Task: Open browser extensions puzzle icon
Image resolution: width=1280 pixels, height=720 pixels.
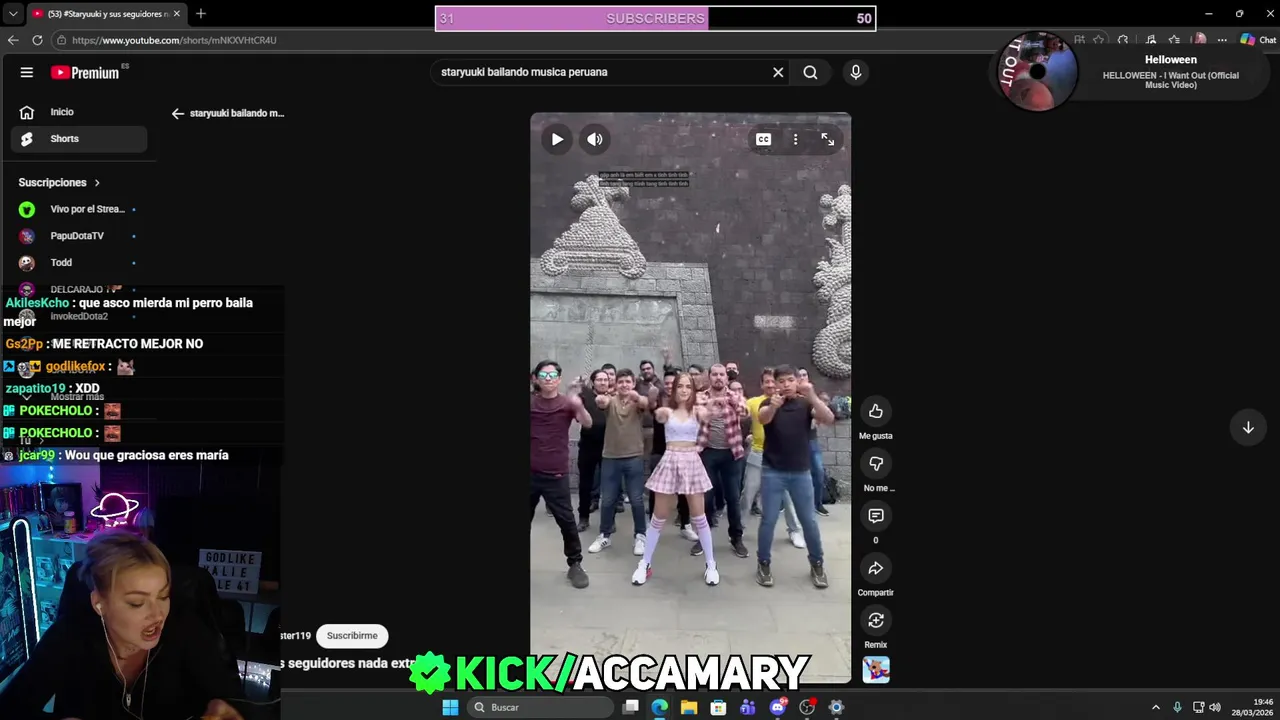Action: pos(1123,40)
